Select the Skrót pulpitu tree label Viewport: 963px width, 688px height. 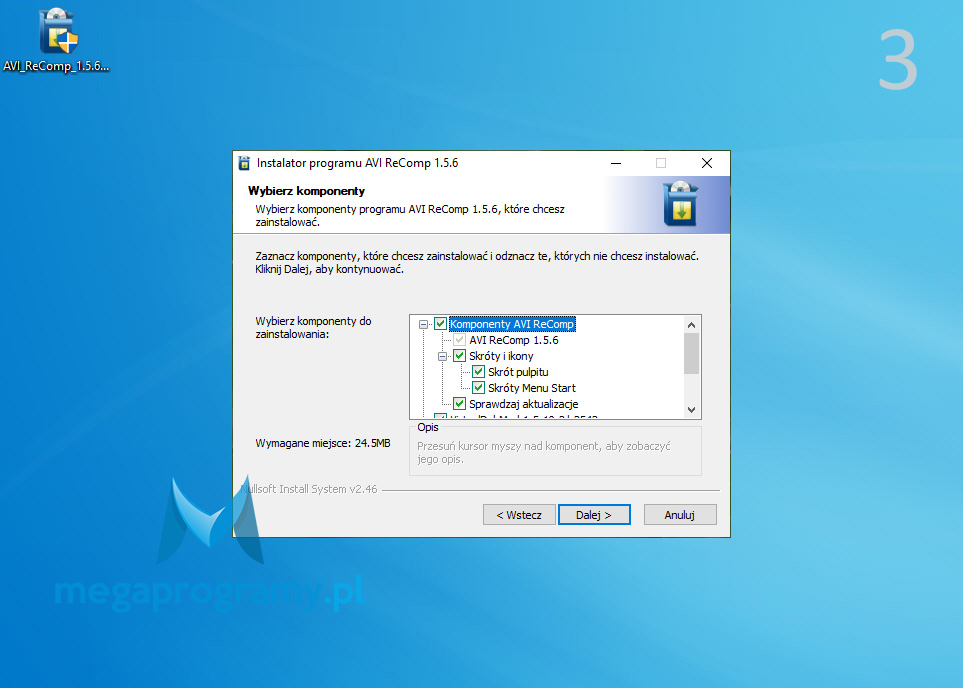pyautogui.click(x=518, y=372)
